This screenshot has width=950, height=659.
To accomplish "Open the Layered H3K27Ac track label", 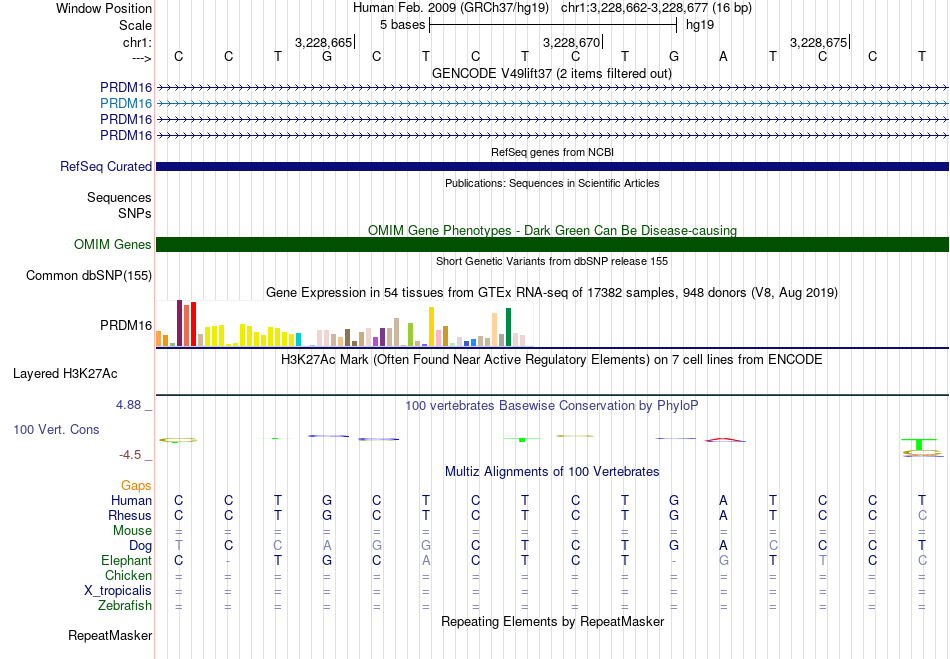I will pos(65,374).
